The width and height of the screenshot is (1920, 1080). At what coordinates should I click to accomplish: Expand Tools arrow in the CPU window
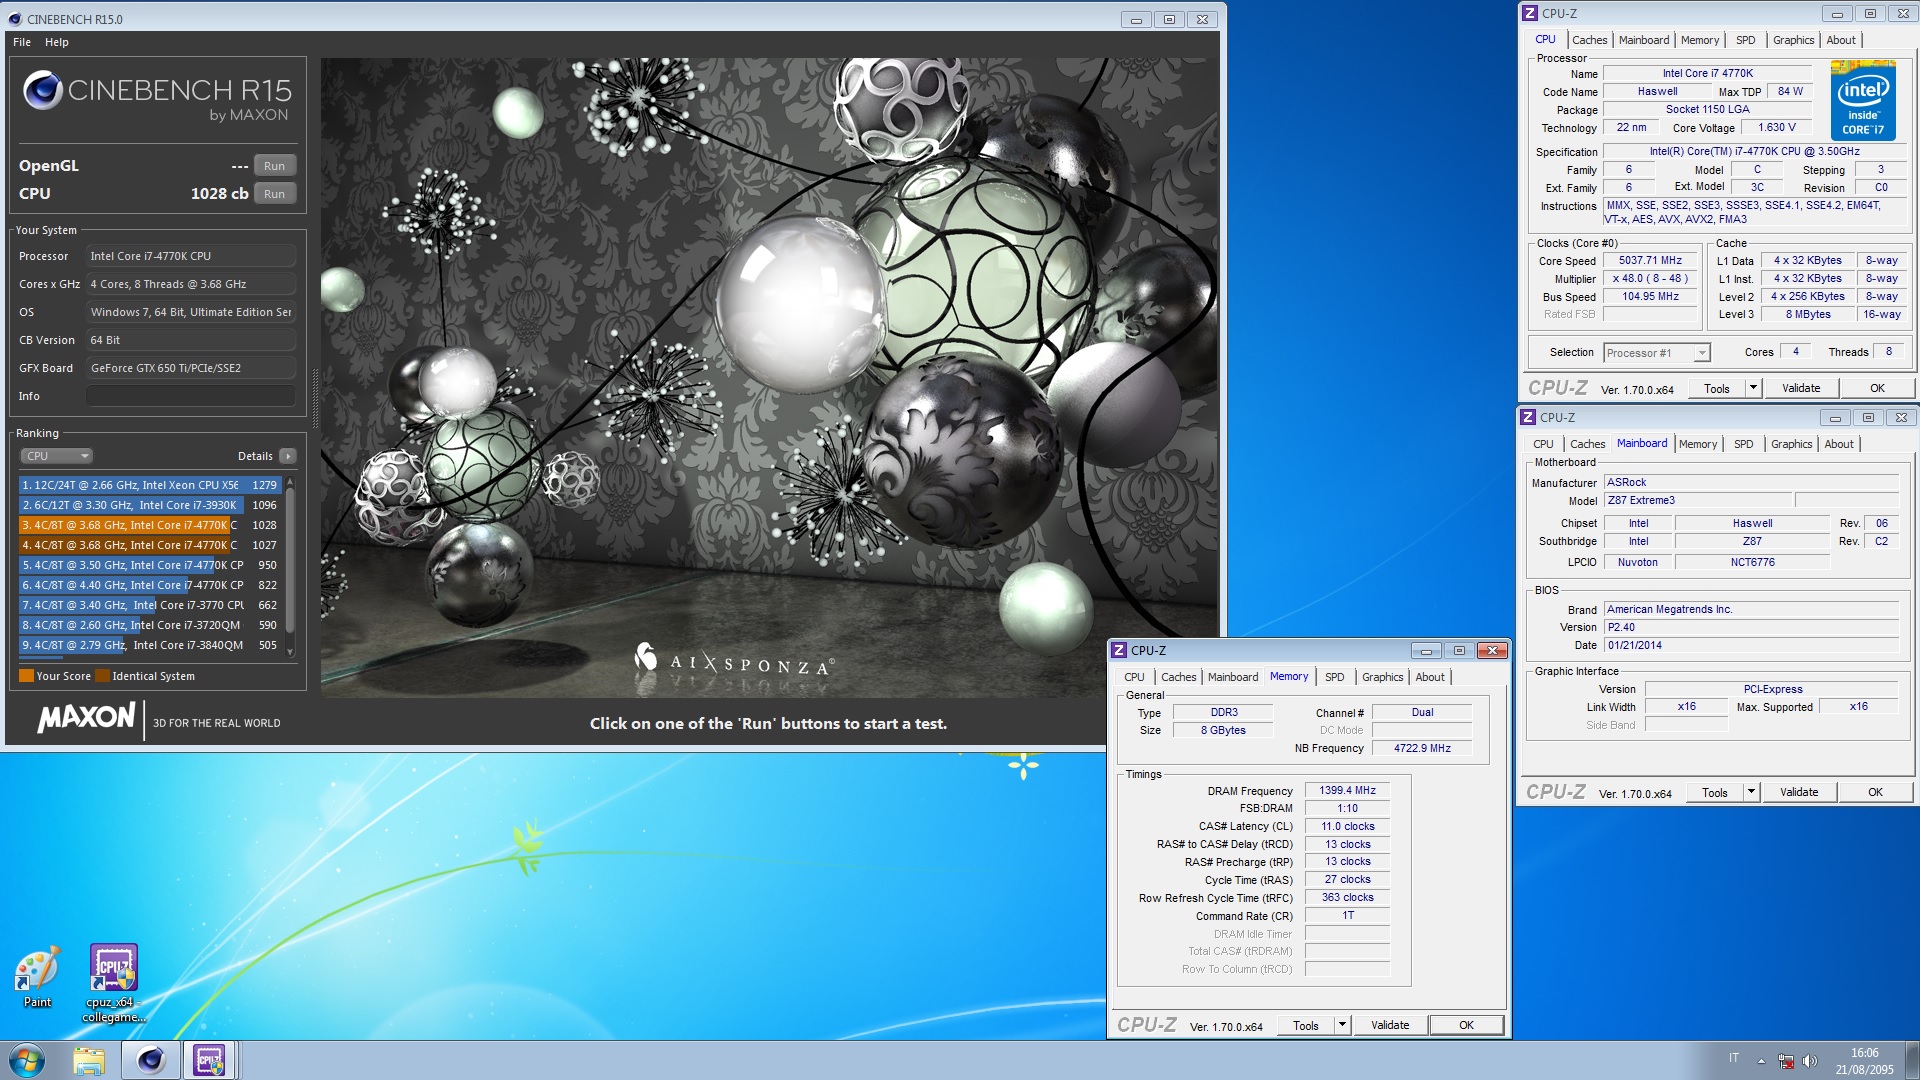(x=1752, y=389)
